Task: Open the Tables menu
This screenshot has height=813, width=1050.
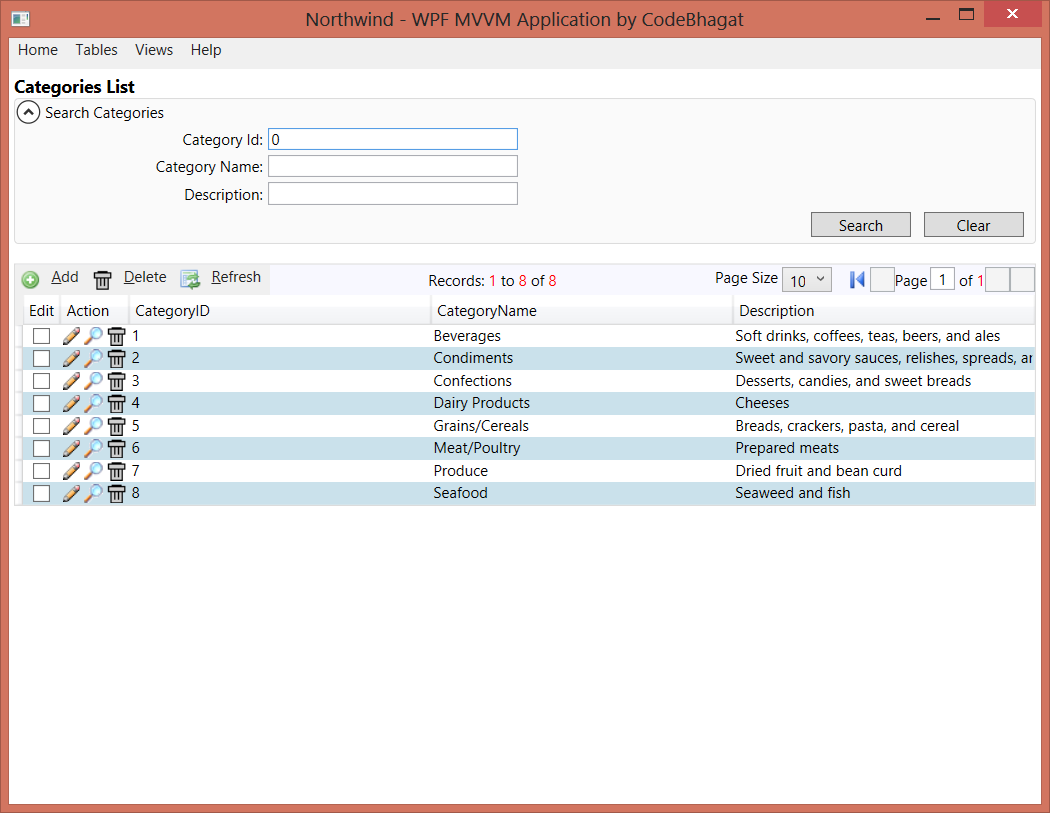Action: click(96, 50)
